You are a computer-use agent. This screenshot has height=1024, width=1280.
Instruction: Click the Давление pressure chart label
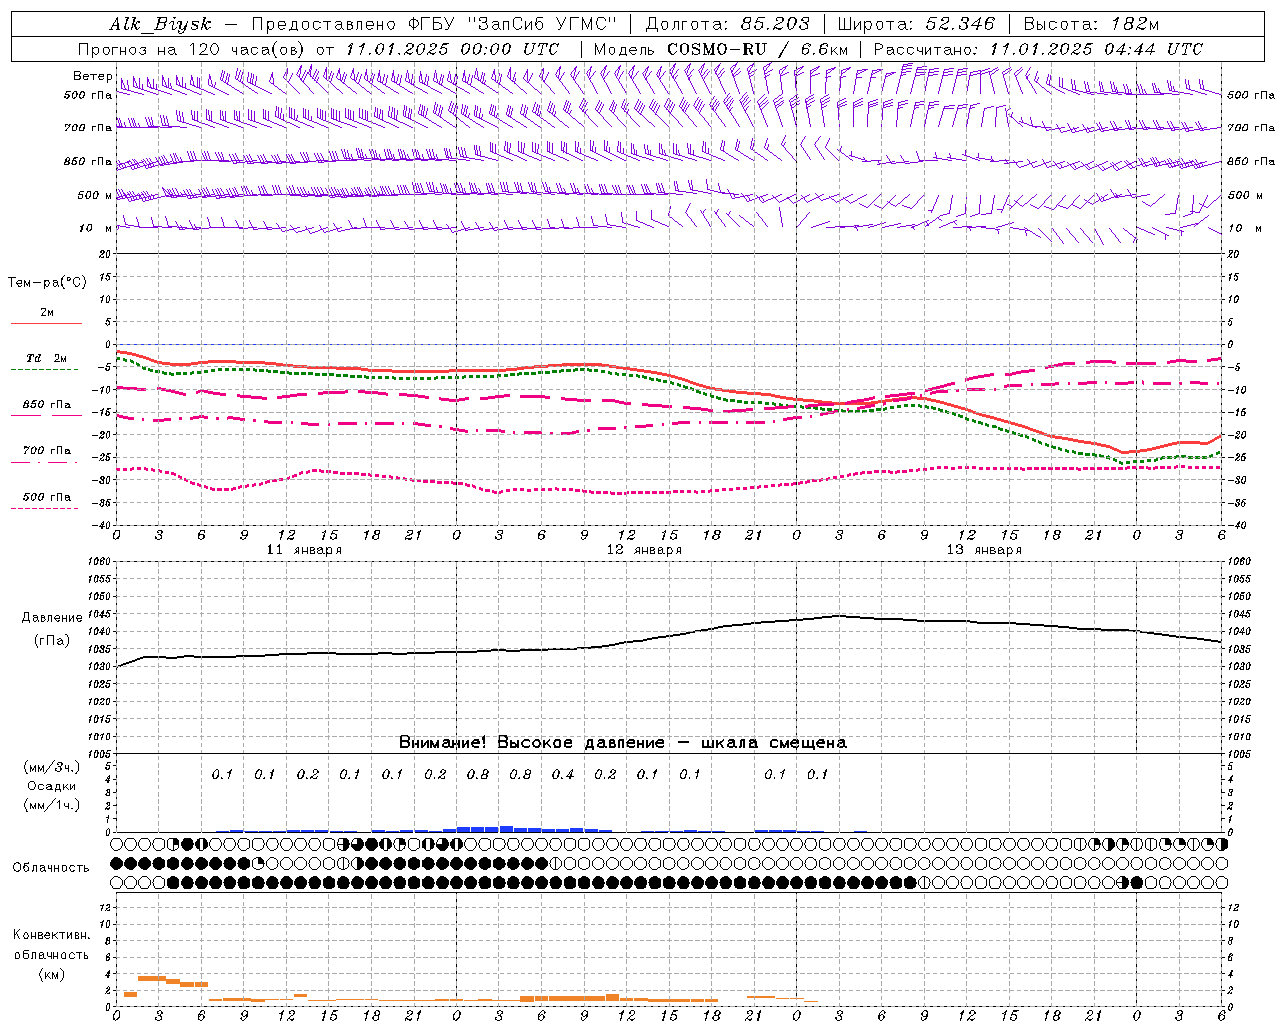52,618
